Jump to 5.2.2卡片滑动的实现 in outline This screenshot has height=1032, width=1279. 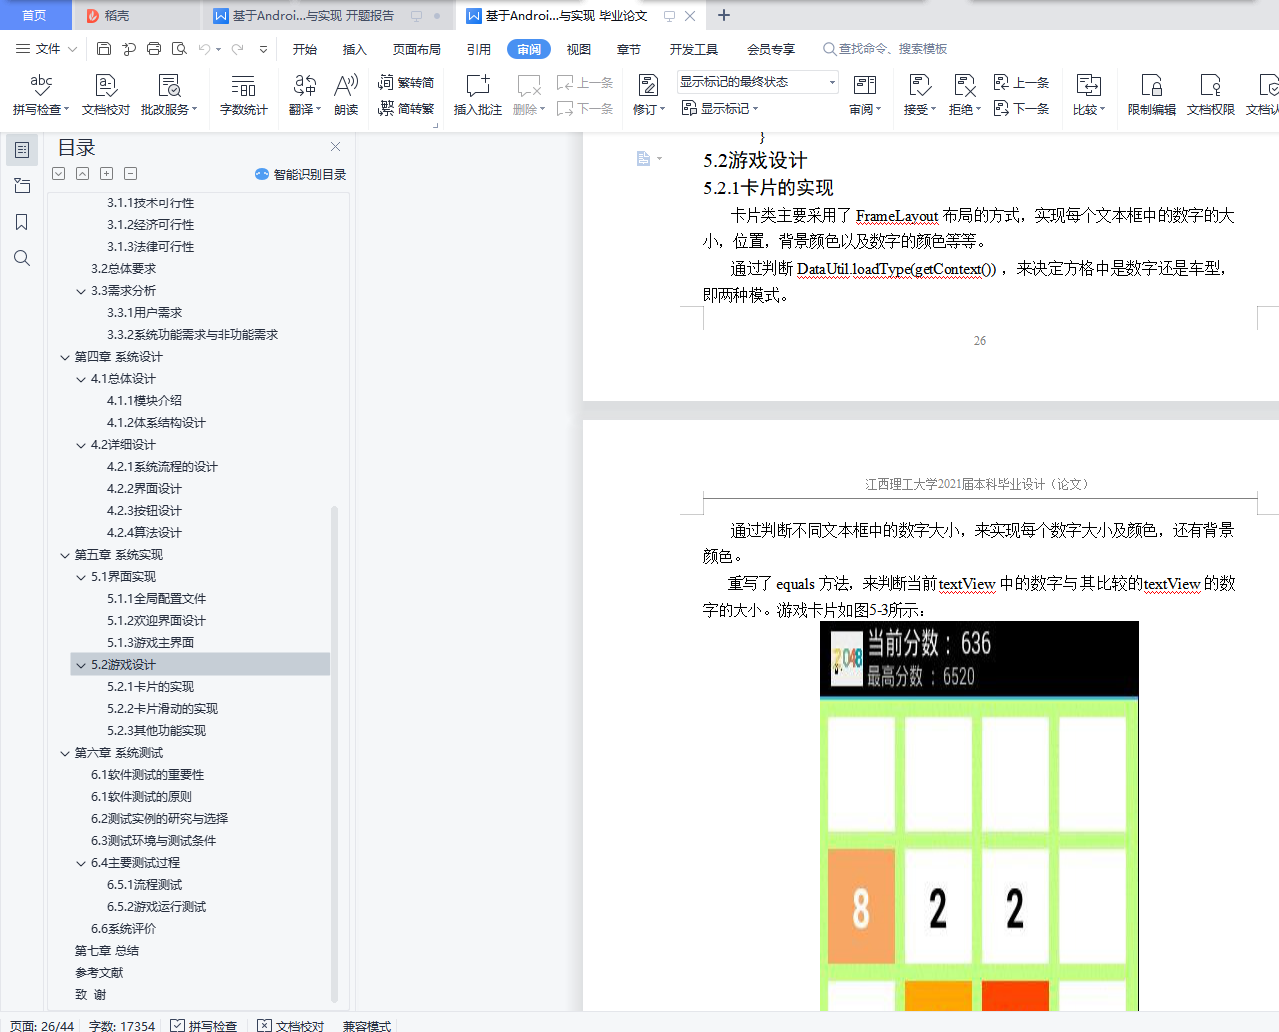point(163,709)
